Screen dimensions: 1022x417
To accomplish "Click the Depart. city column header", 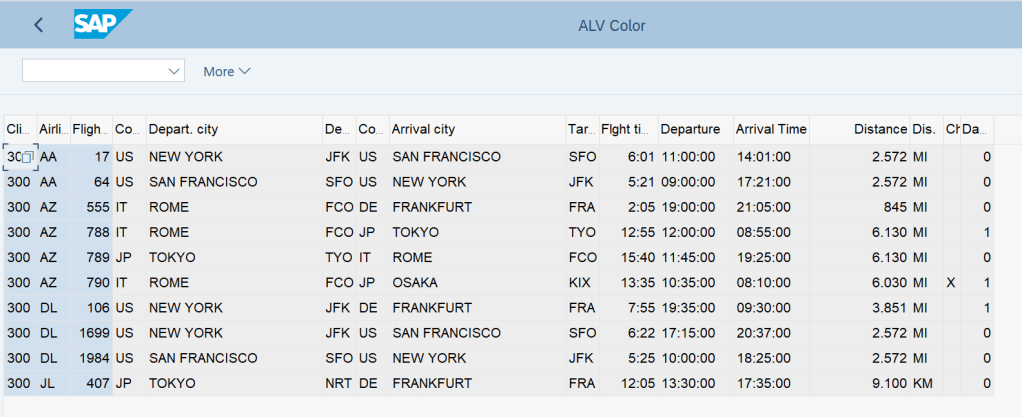I will pyautogui.click(x=183, y=129).
